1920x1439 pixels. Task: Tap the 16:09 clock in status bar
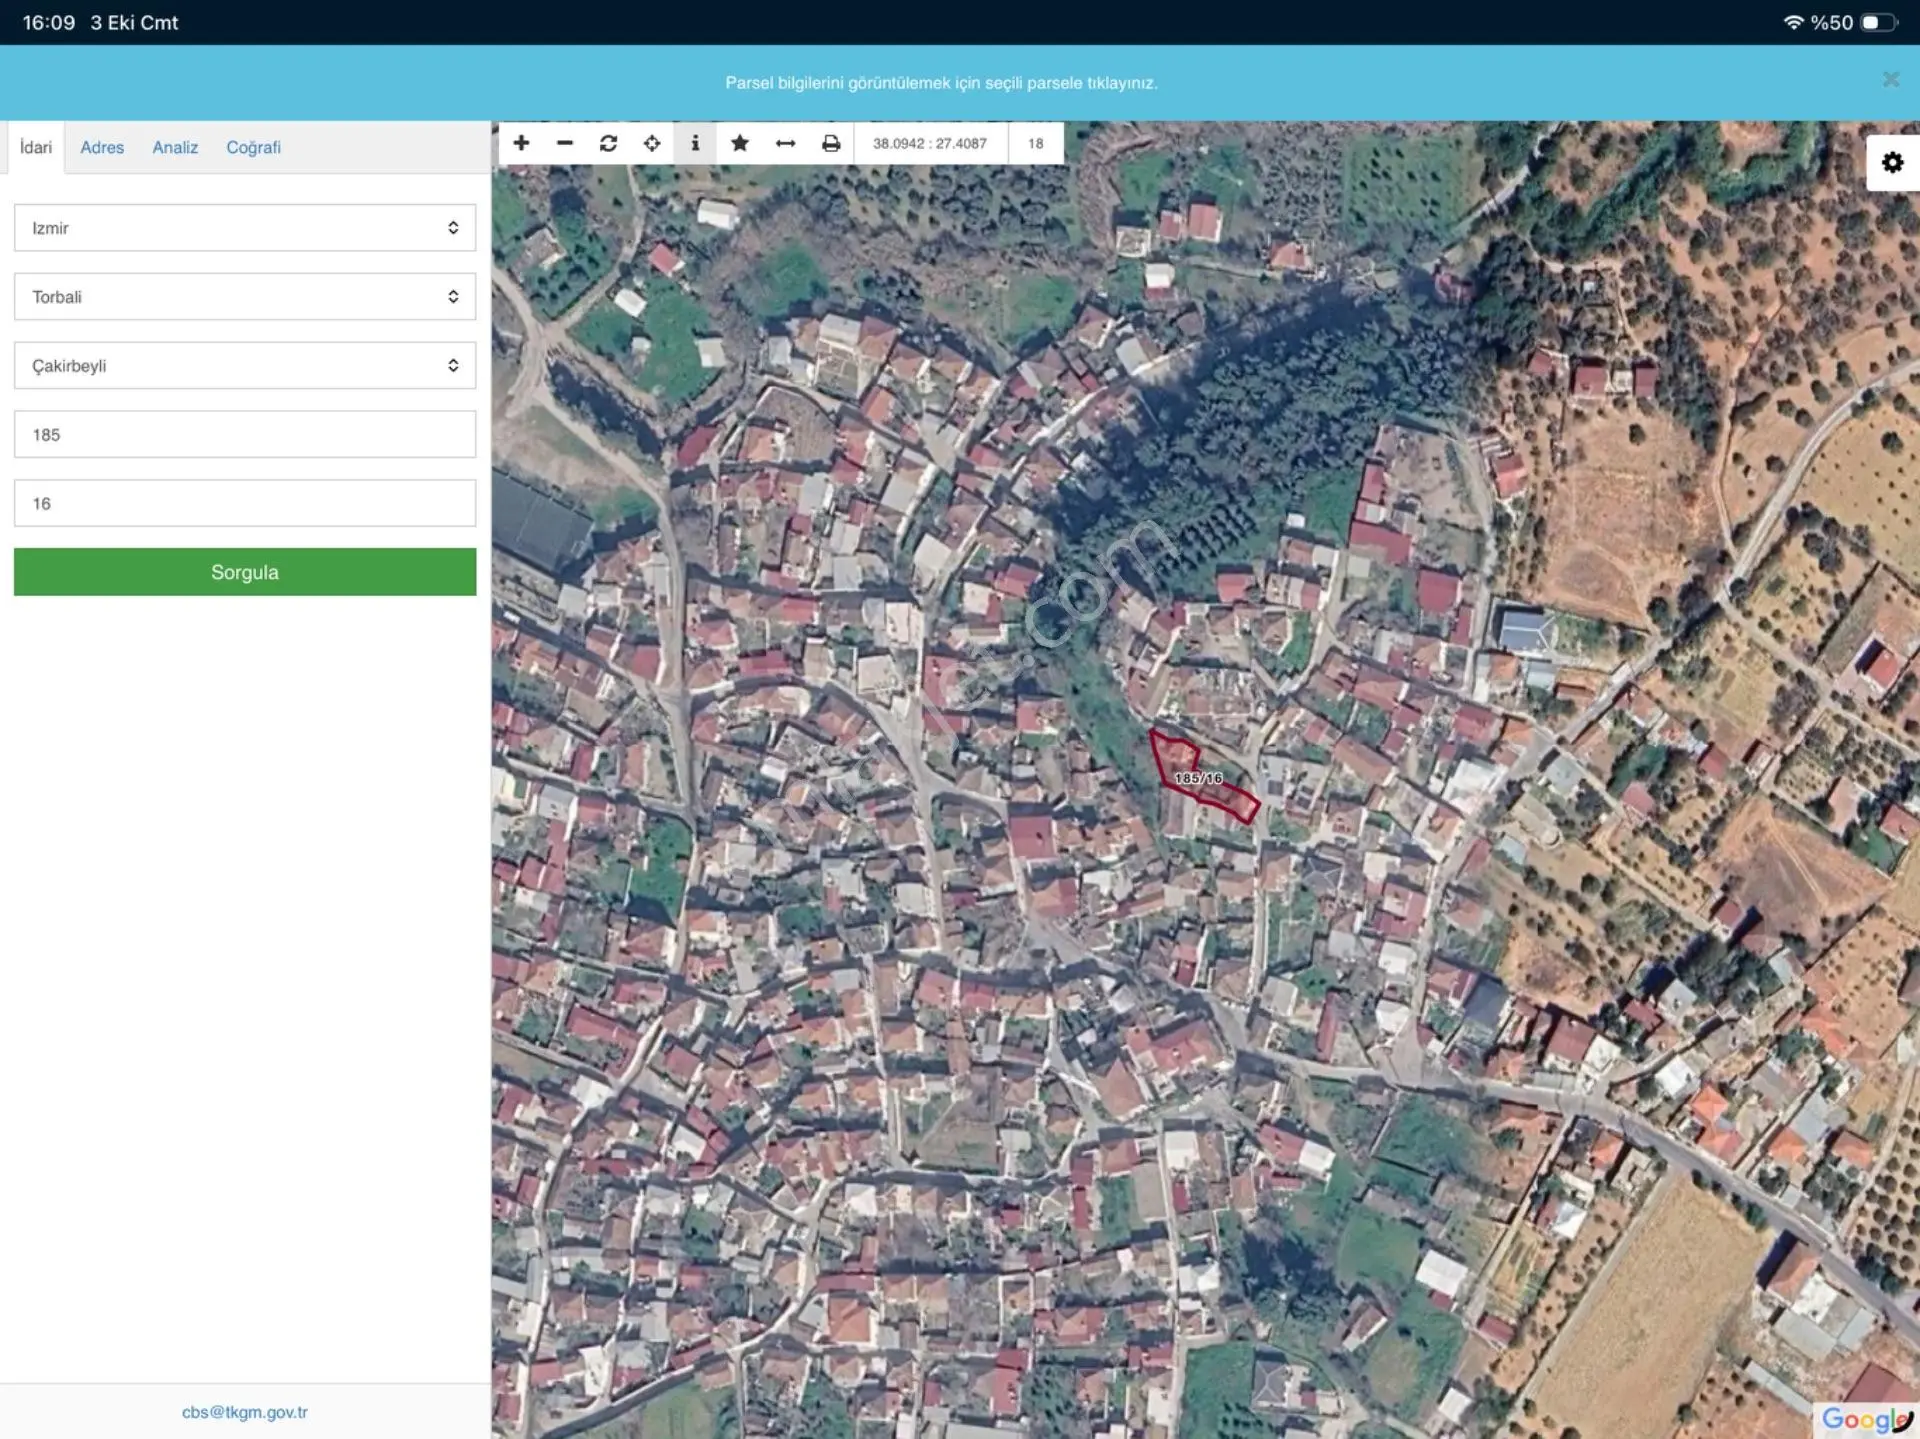click(x=49, y=22)
